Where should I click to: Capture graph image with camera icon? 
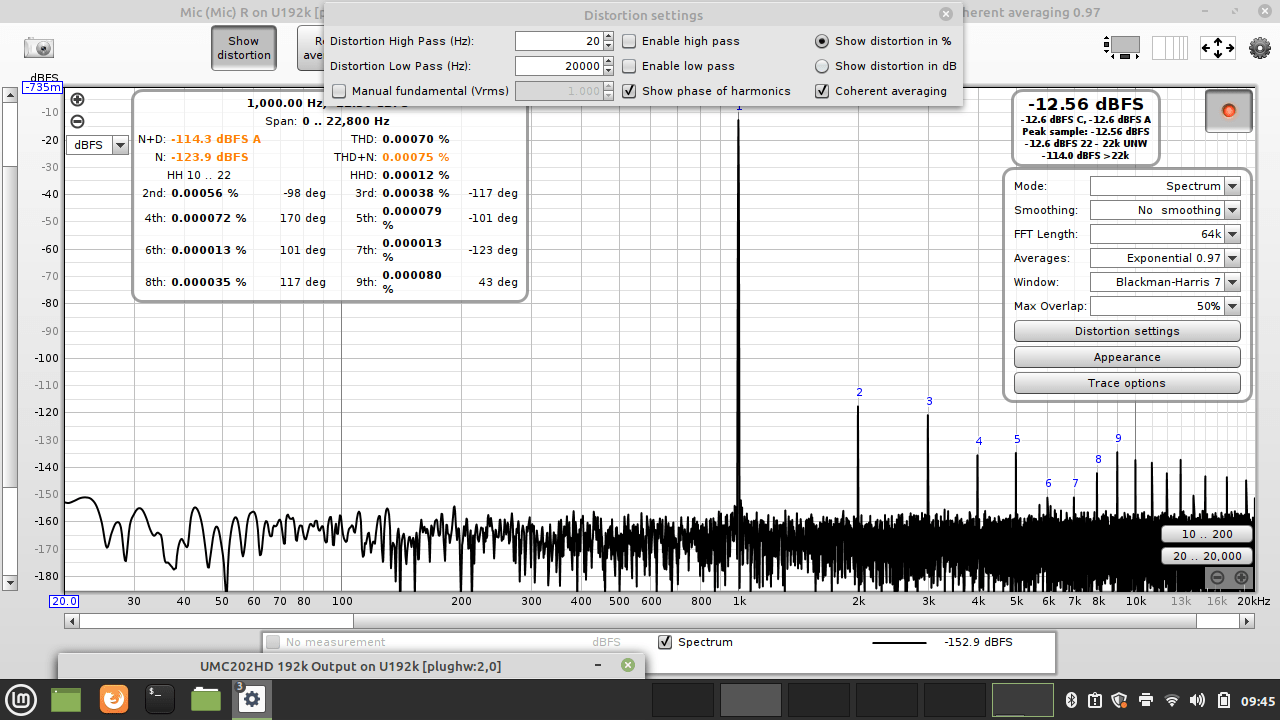pyautogui.click(x=39, y=47)
